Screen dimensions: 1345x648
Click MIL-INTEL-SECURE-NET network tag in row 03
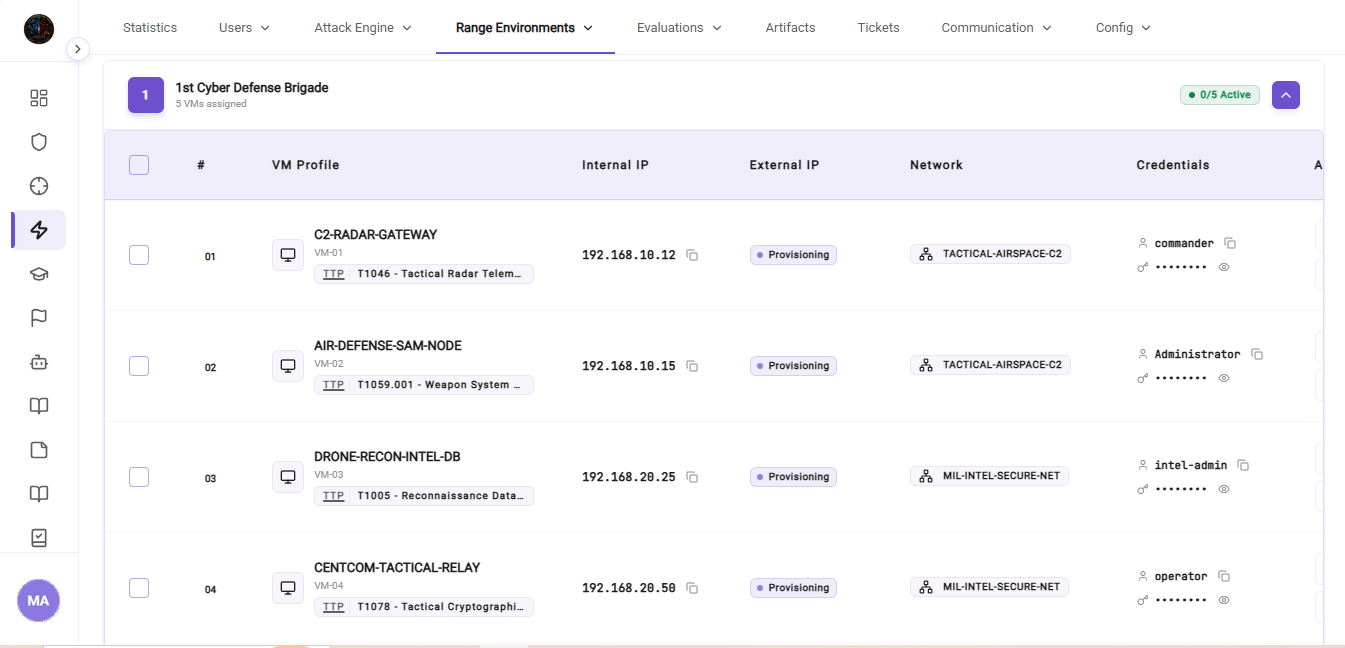pyautogui.click(x=989, y=476)
